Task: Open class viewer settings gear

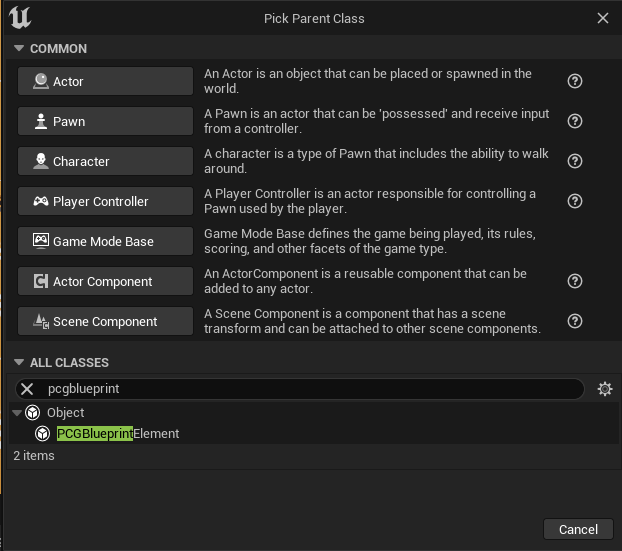Action: (605, 389)
